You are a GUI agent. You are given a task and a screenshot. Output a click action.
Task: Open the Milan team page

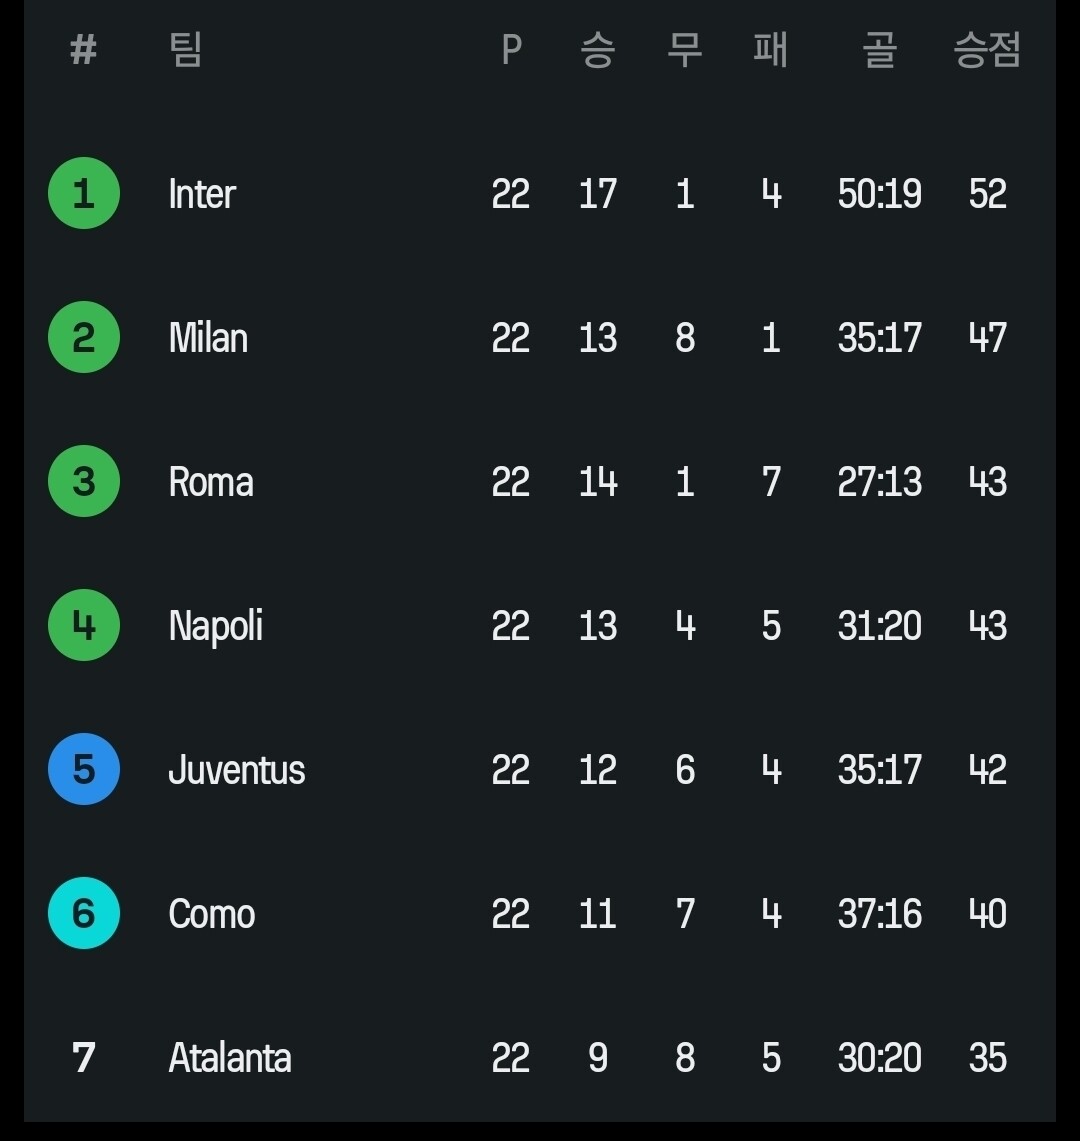click(x=208, y=338)
